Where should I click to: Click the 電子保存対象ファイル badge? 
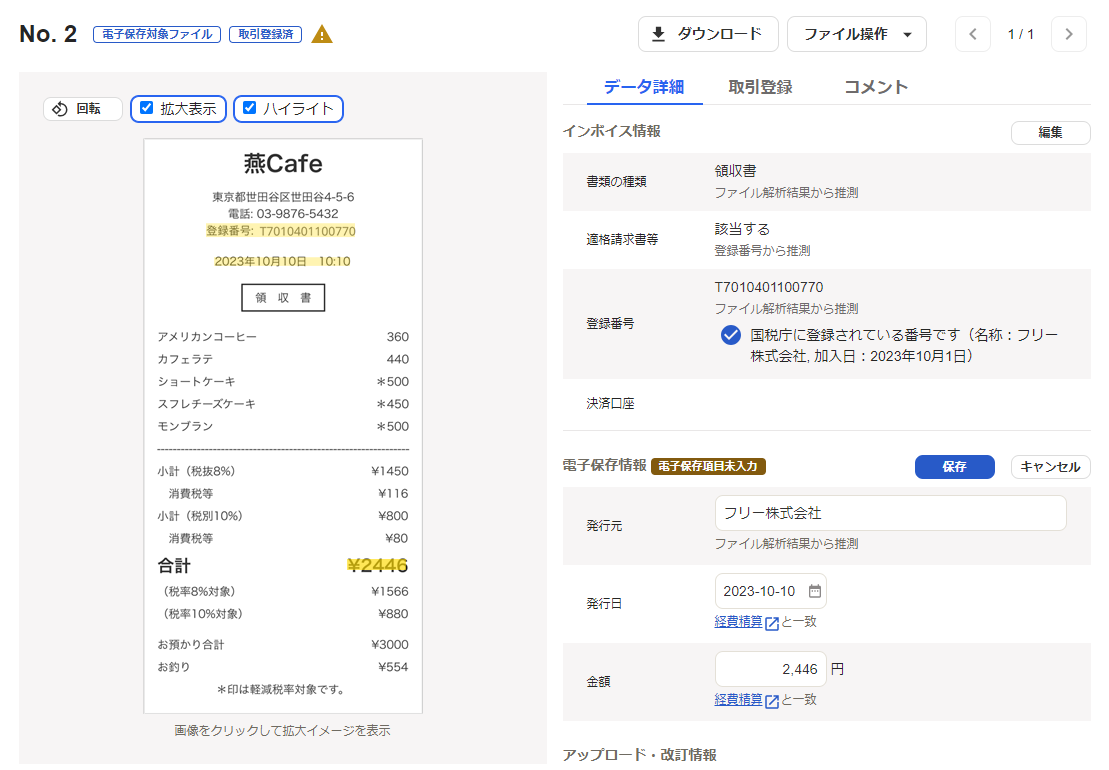(157, 34)
